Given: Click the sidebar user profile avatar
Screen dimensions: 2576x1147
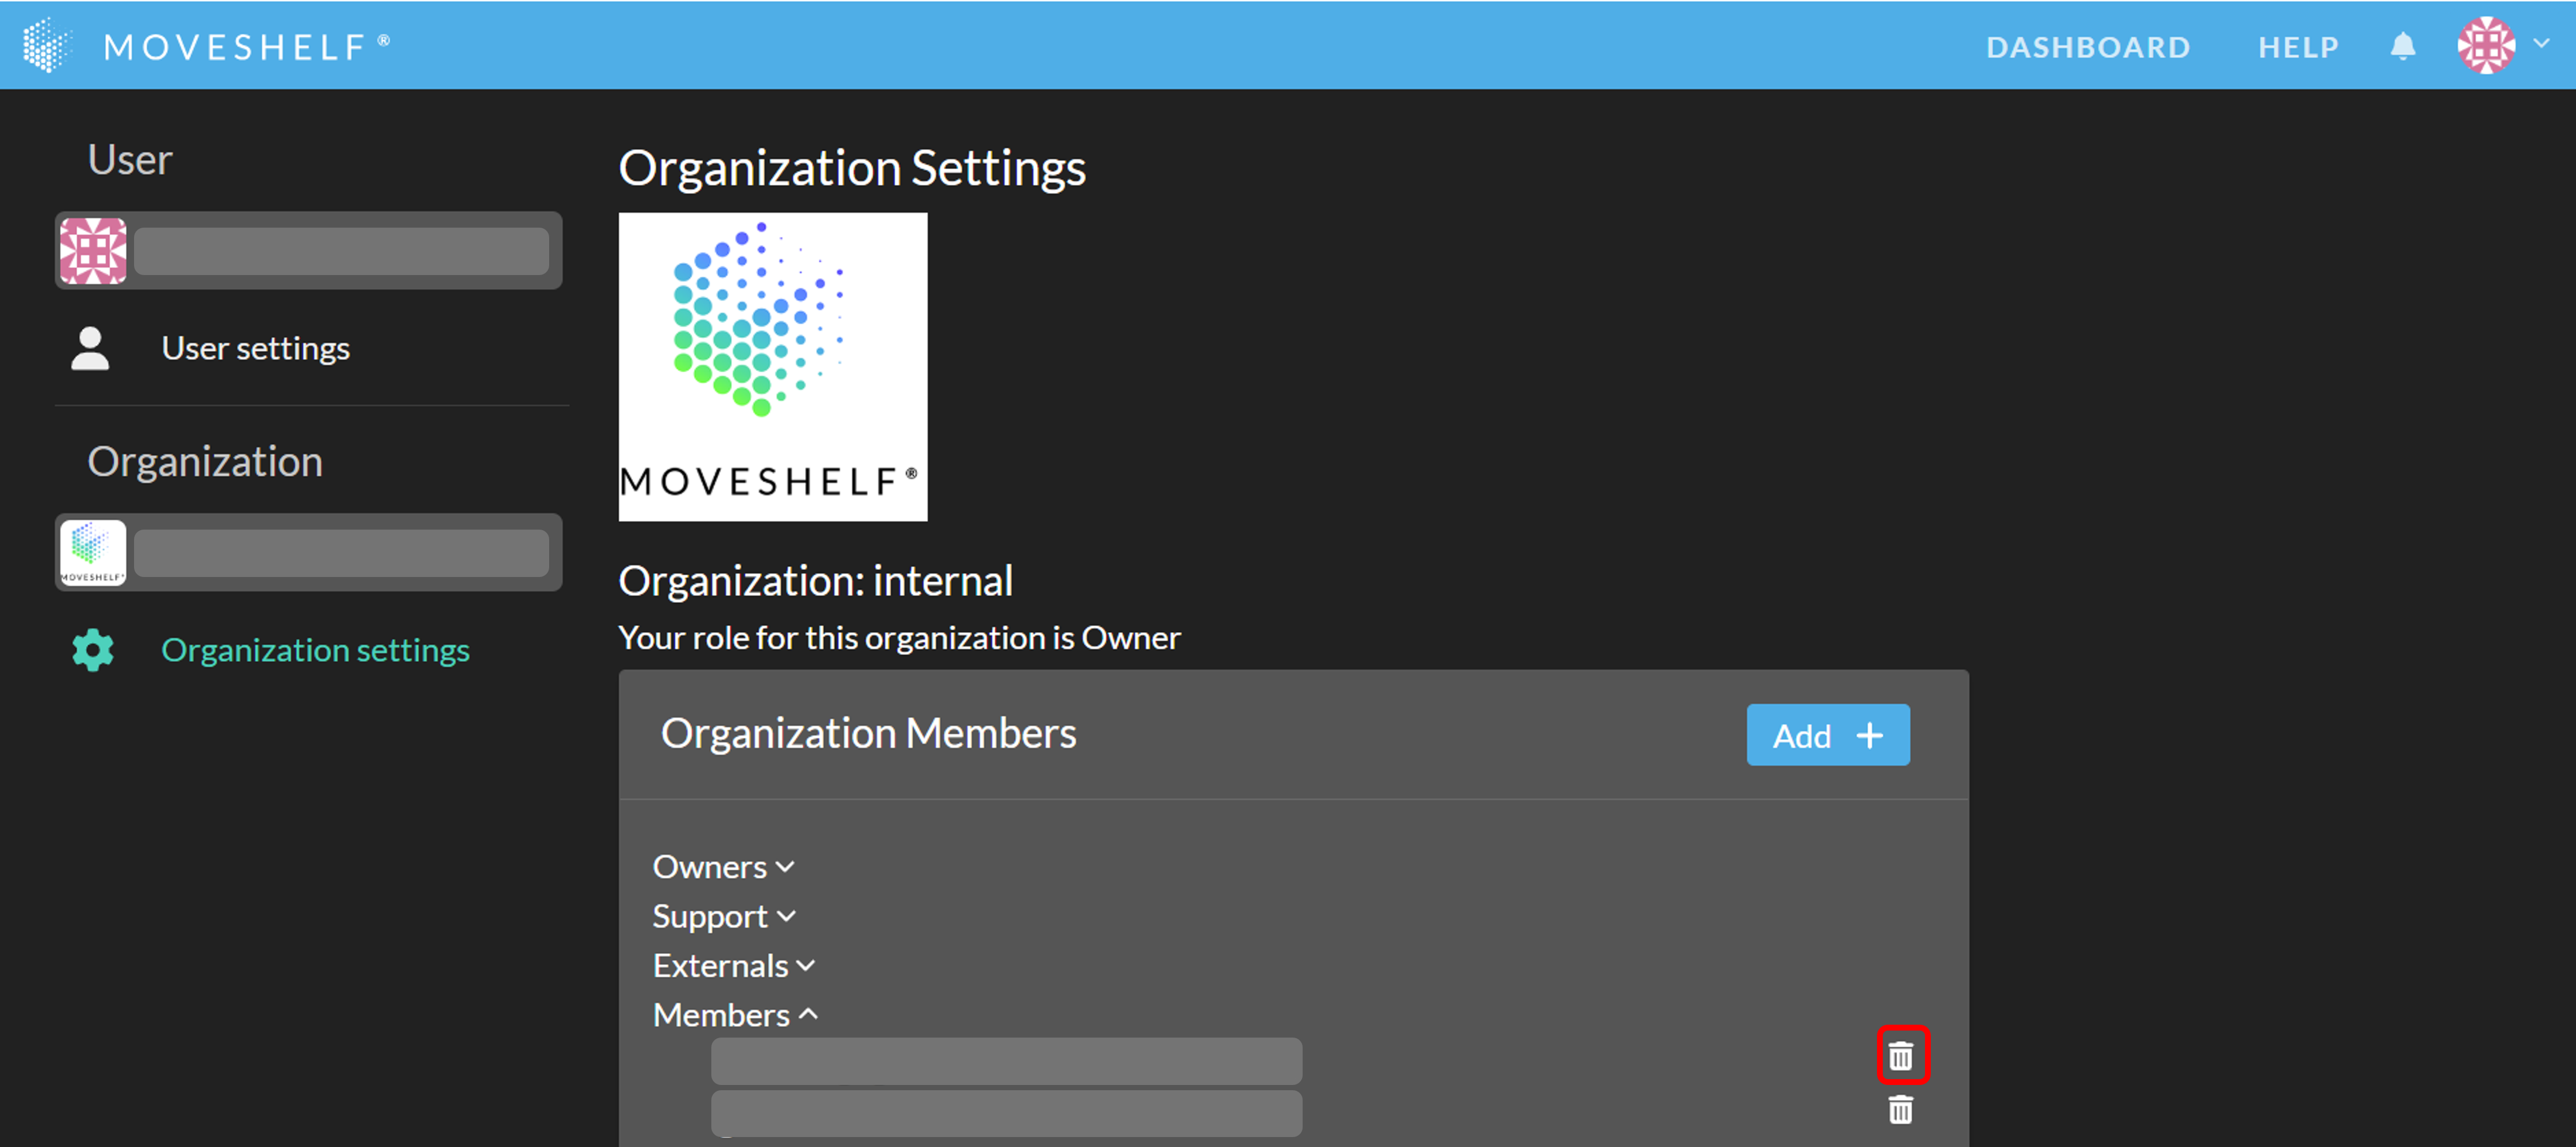Looking at the screenshot, I should (93, 251).
